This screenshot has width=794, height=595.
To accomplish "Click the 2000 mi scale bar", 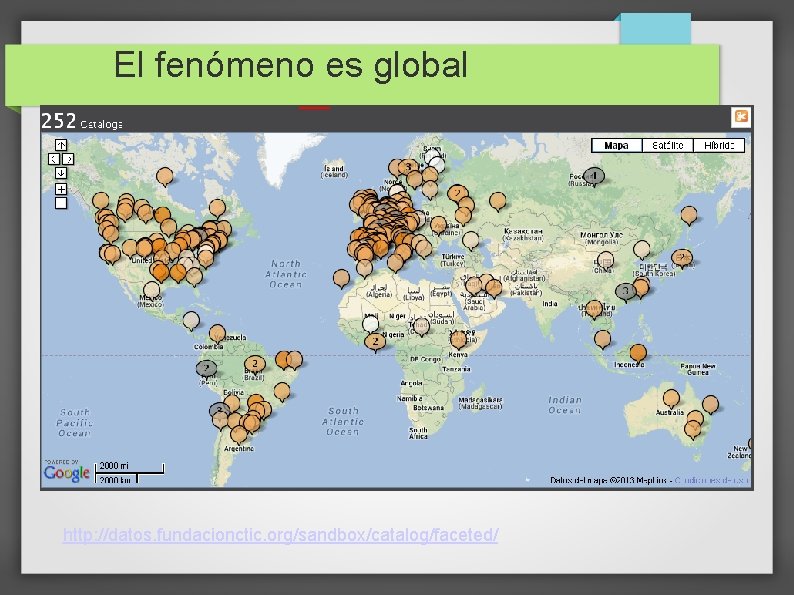I will click(x=130, y=466).
